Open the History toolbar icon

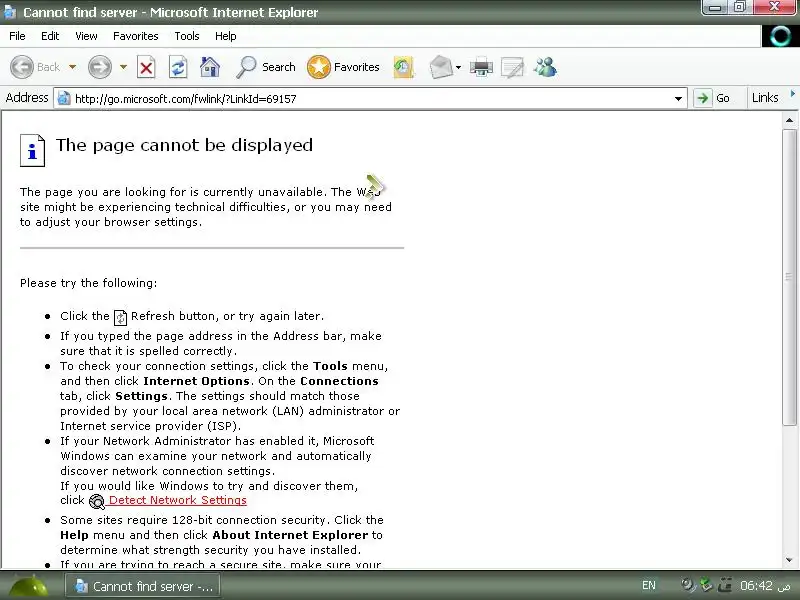coord(403,67)
